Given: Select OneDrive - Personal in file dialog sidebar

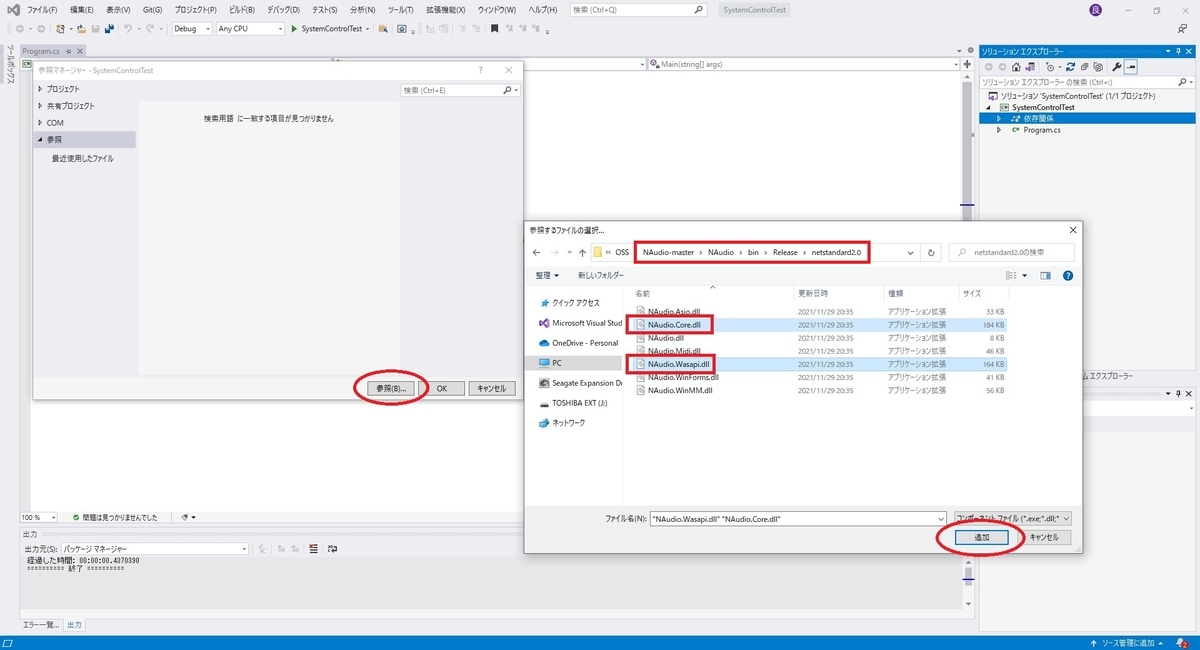Looking at the screenshot, I should coord(585,343).
